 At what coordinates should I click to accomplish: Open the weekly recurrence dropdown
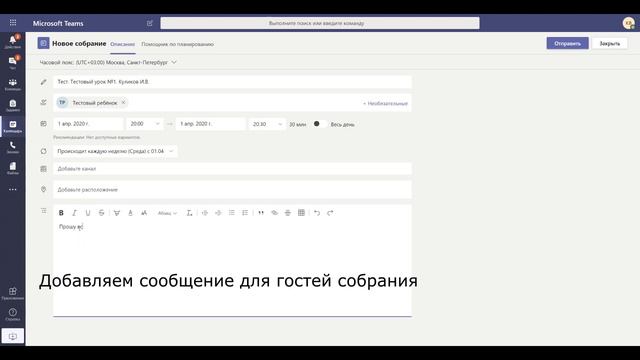point(115,151)
